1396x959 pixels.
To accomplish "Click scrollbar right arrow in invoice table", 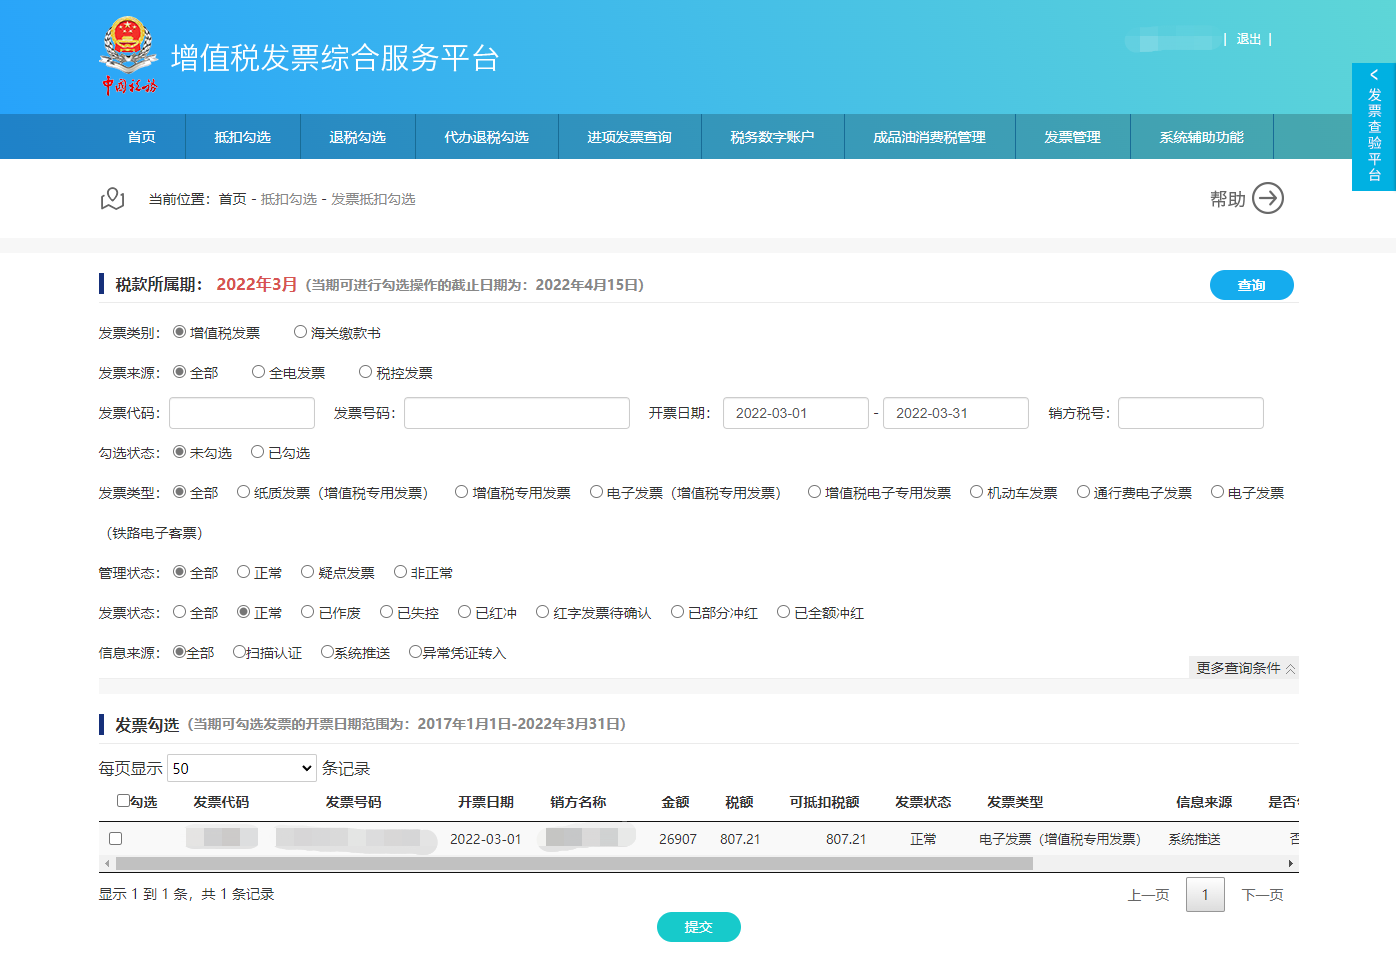I will [x=1291, y=863].
